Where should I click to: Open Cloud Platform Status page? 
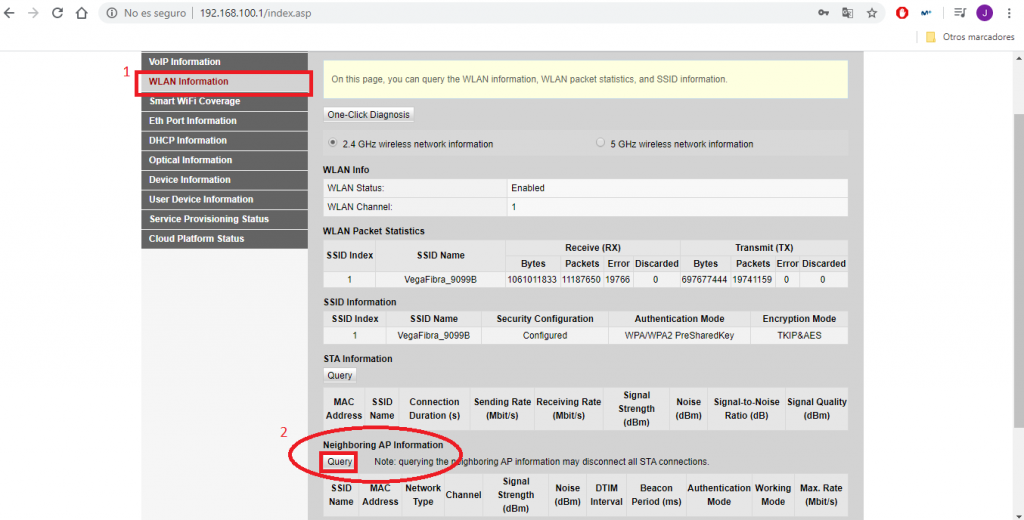click(x=224, y=238)
